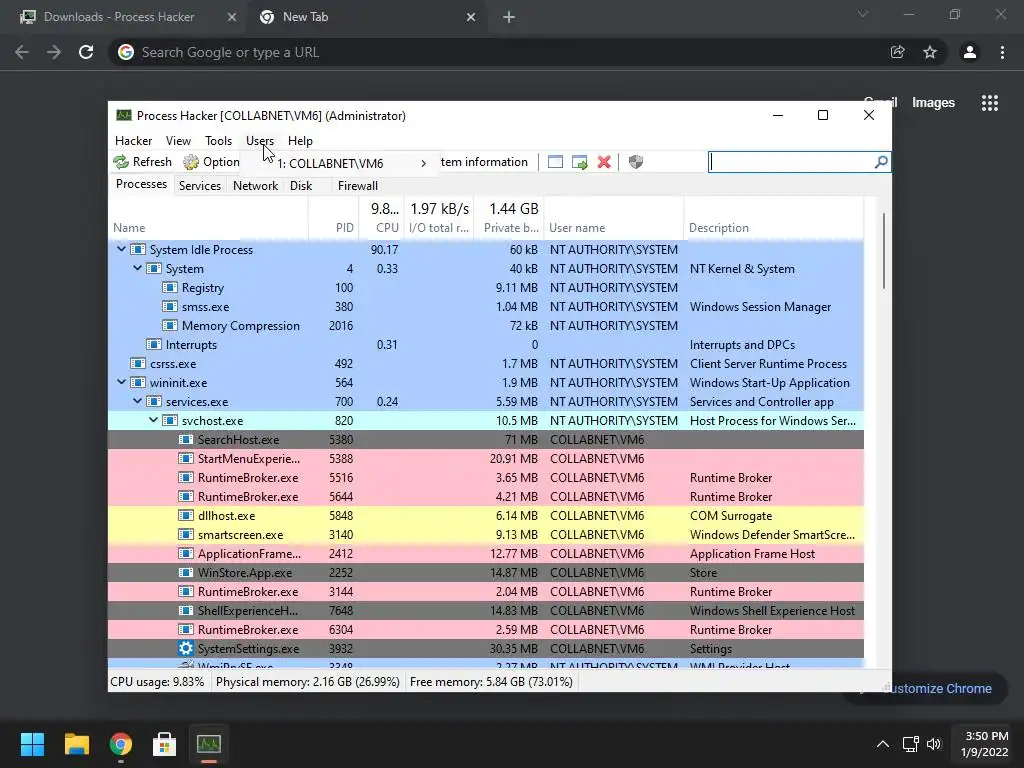Close the New Tab Chrome tab
The image size is (1024, 768).
[x=471, y=17]
